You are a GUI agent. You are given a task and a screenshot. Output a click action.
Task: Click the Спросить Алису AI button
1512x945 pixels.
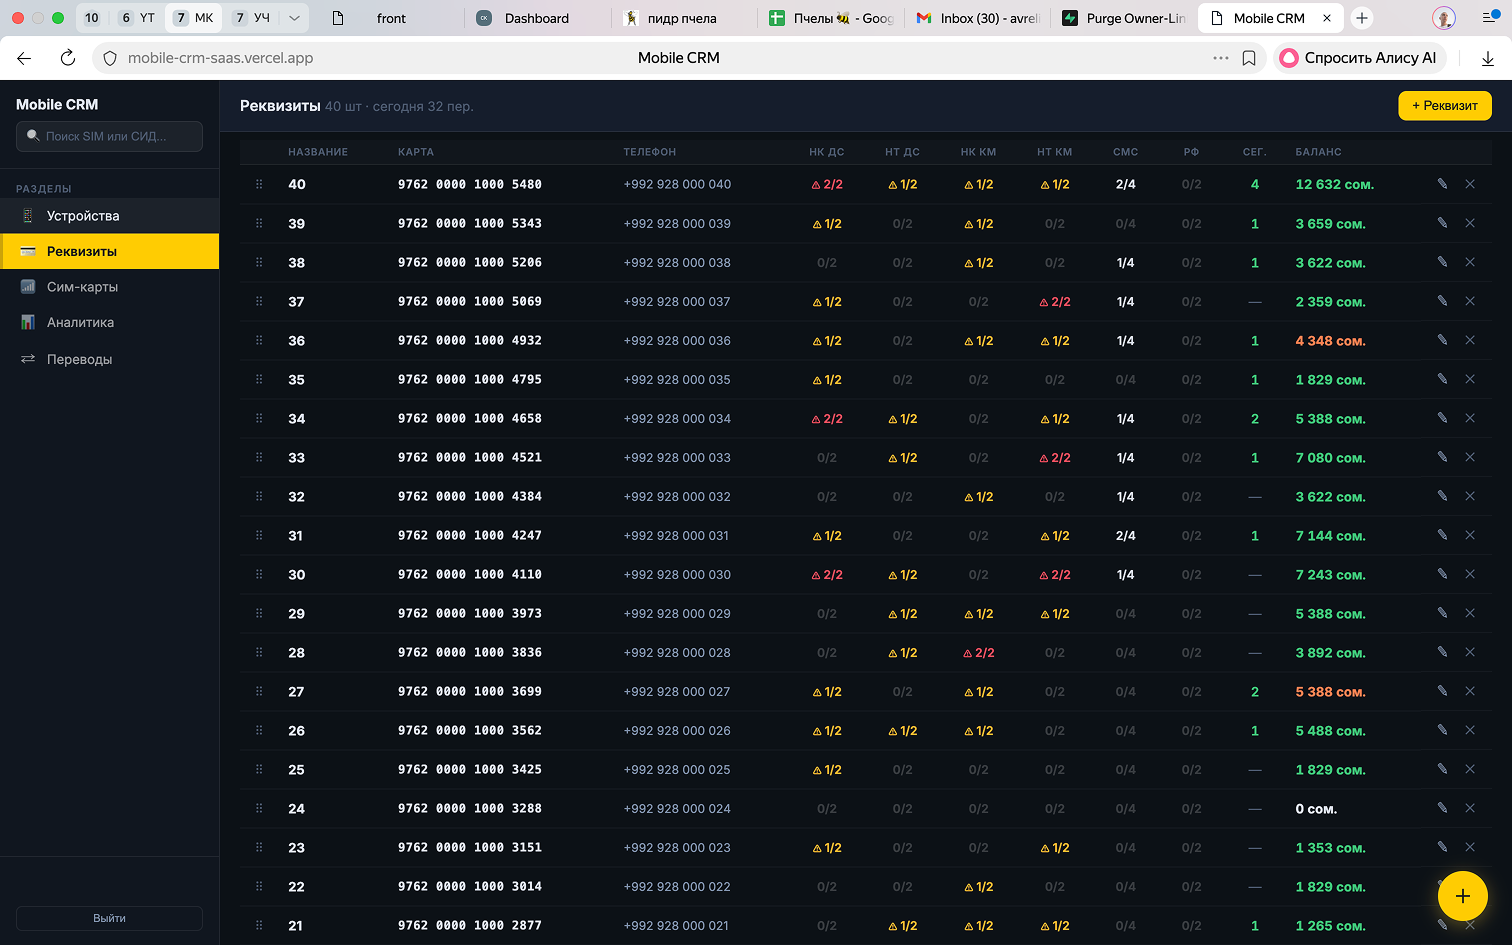click(x=1359, y=58)
